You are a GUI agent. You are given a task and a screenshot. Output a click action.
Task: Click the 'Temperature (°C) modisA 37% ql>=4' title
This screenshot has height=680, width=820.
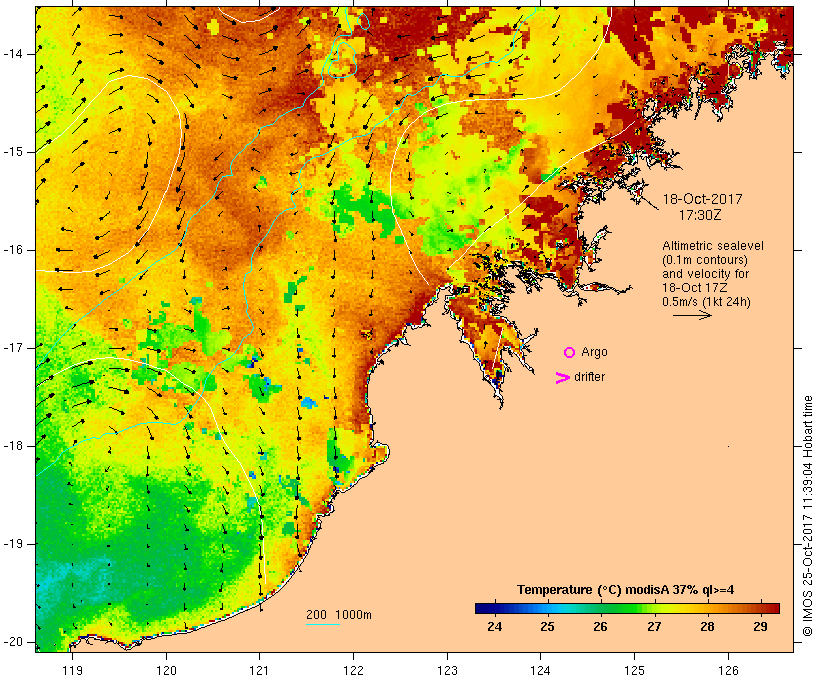pos(625,590)
